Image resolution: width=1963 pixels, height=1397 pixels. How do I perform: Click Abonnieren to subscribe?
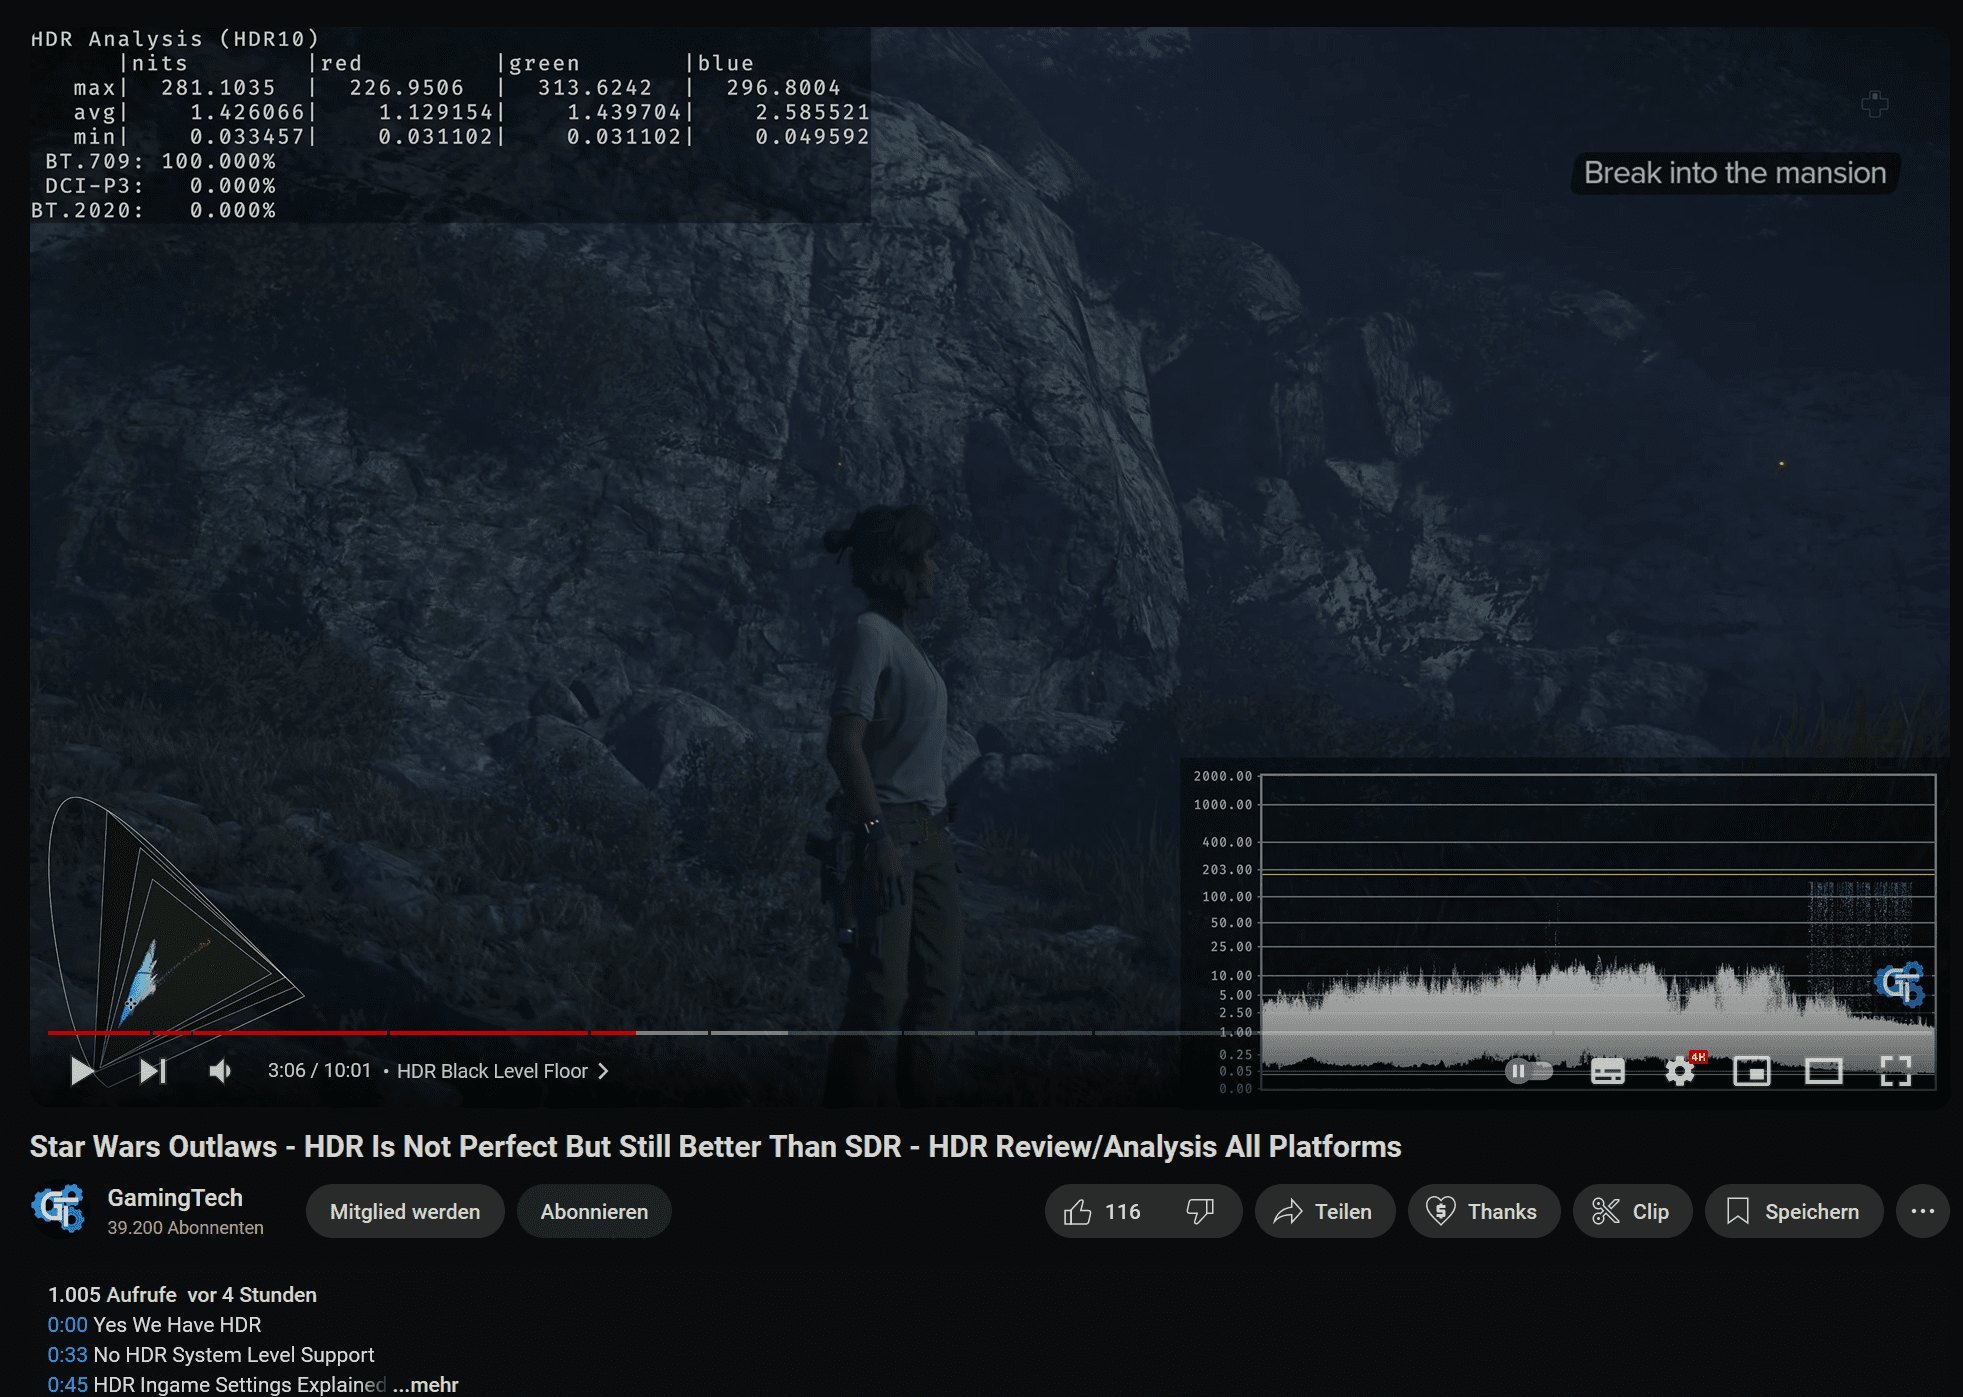(594, 1211)
